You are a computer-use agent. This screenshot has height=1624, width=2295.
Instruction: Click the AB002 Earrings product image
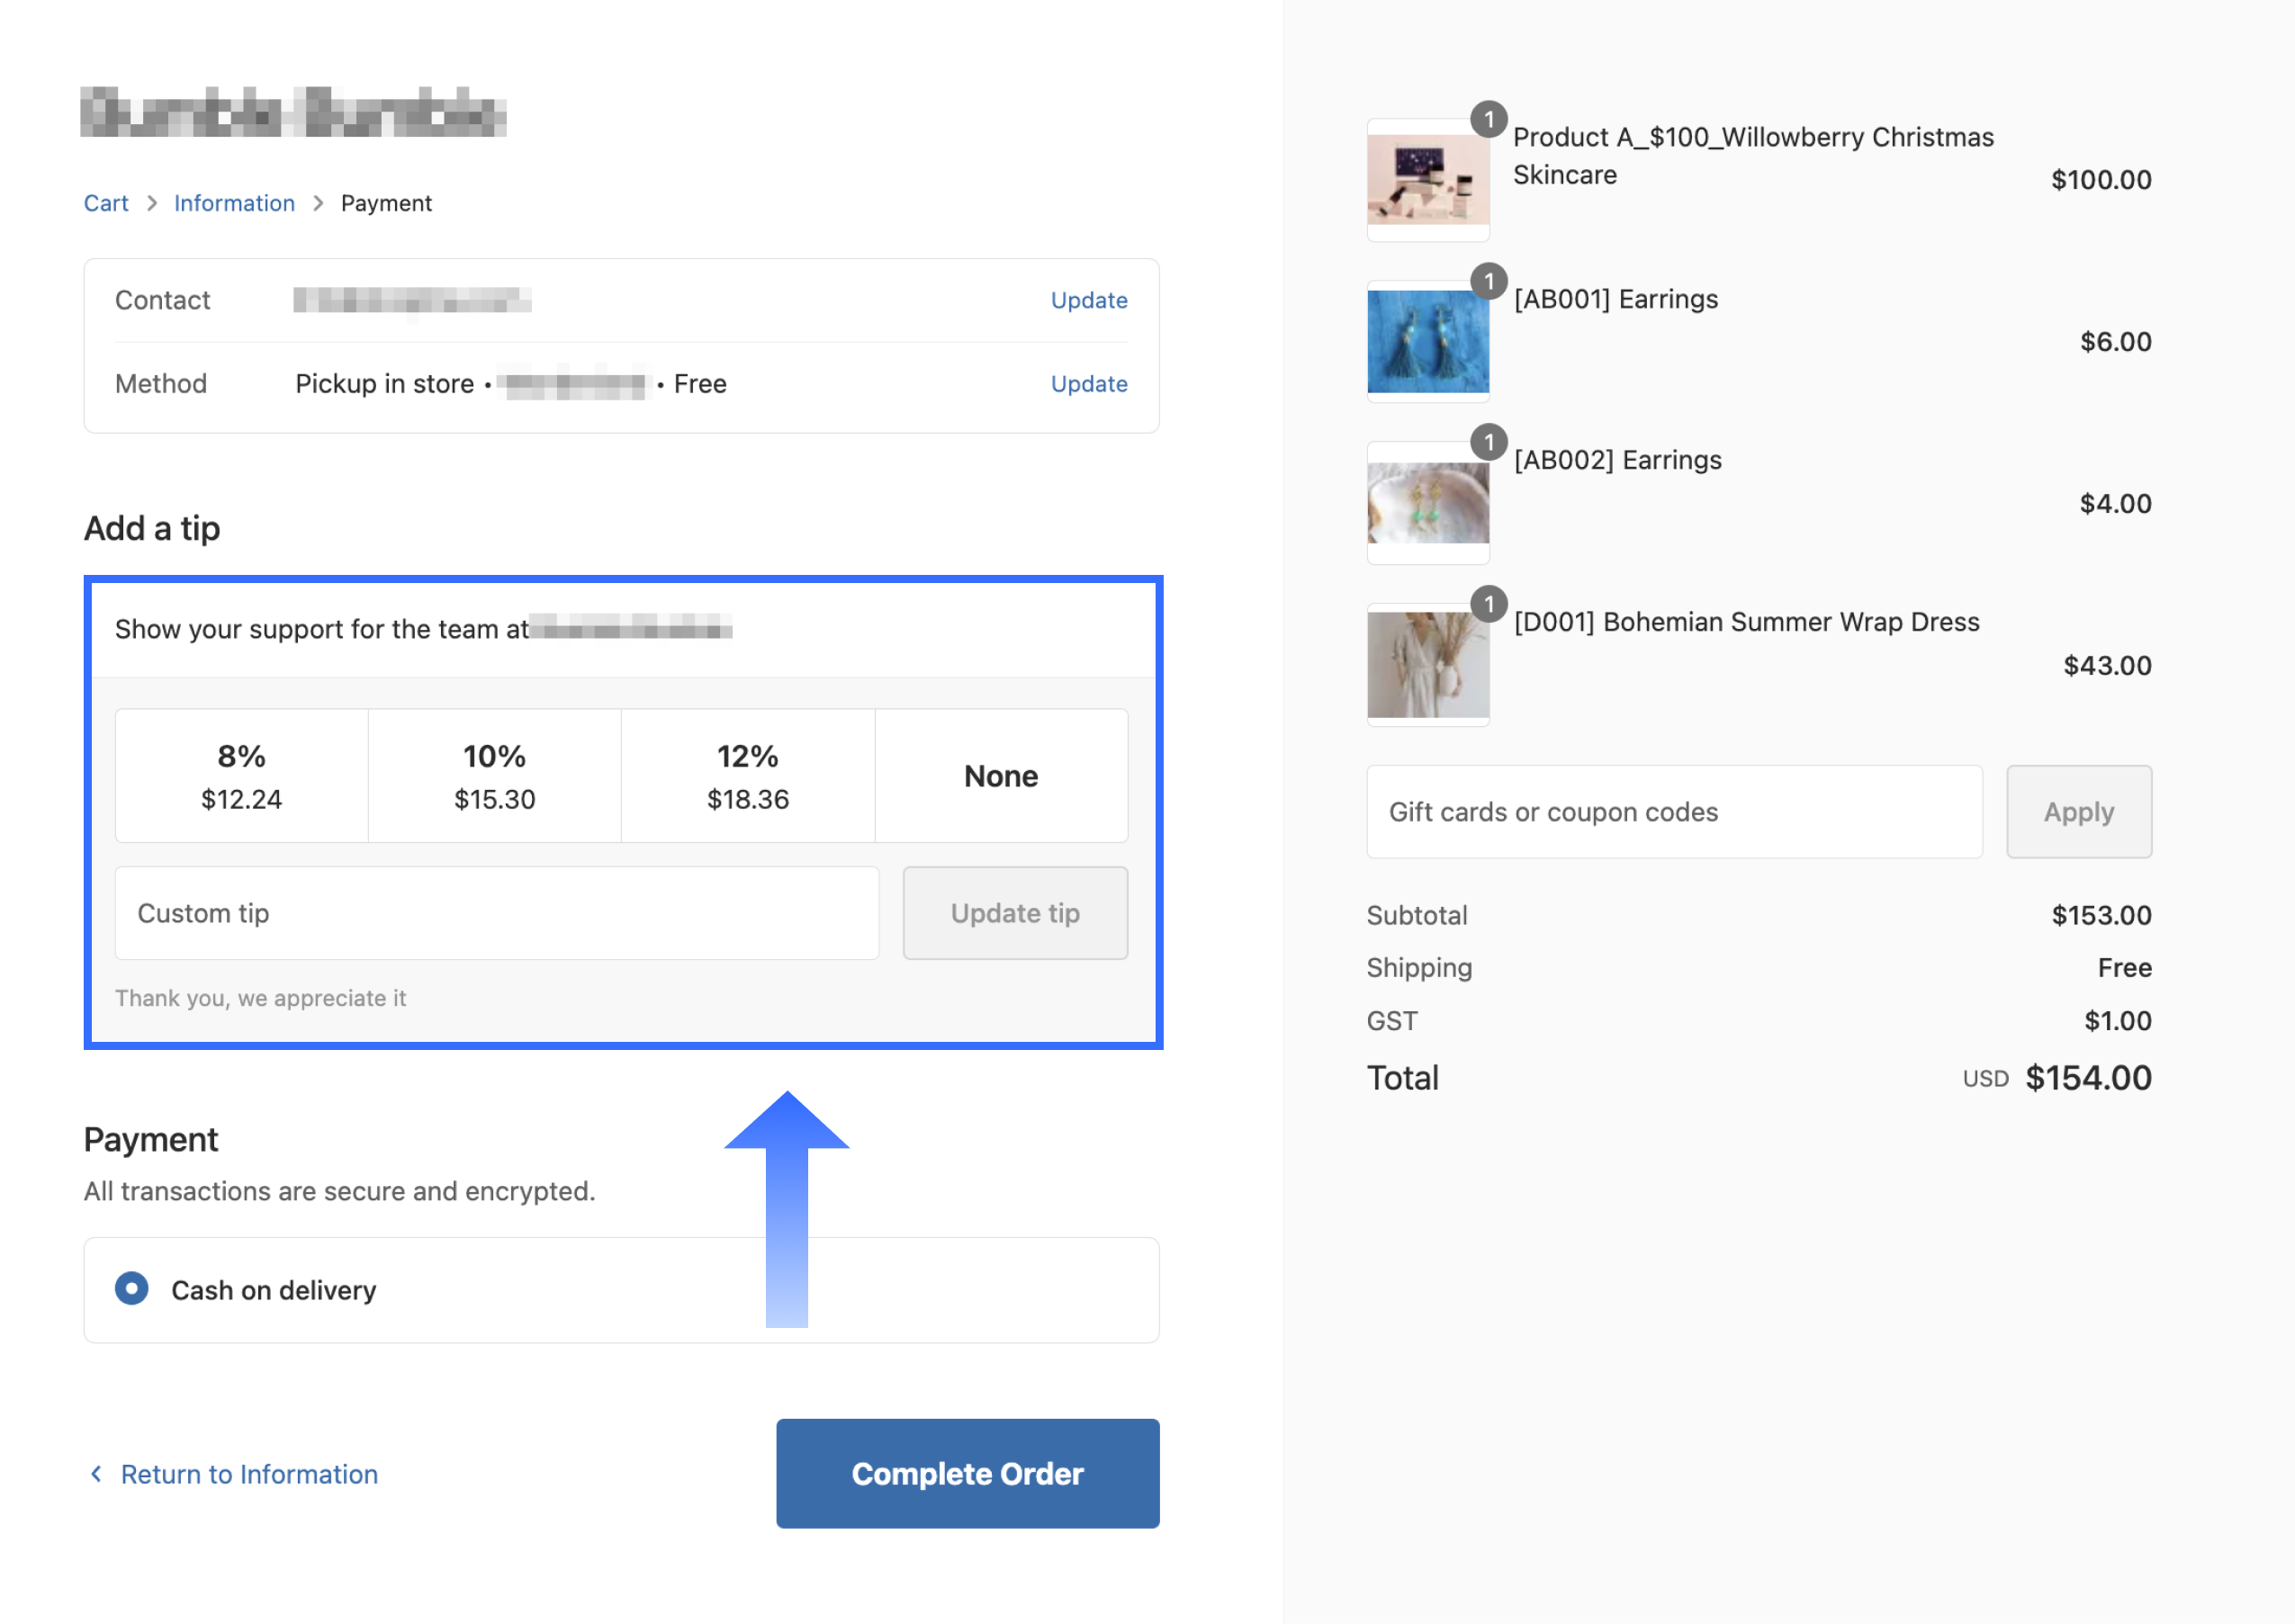1428,503
